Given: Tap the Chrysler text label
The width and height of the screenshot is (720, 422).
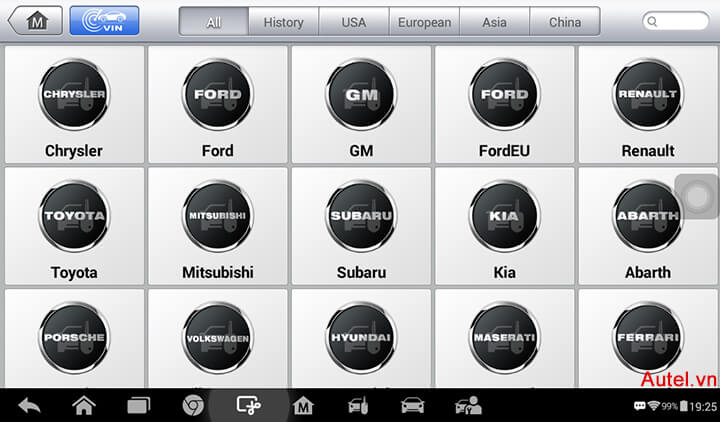Looking at the screenshot, I should 74,151.
